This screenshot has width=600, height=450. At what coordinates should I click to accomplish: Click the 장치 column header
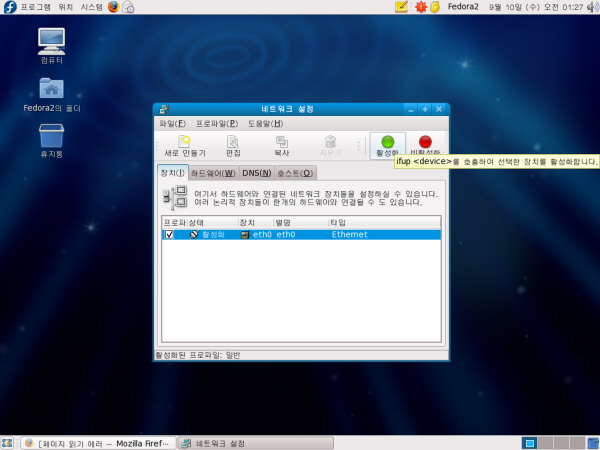pyautogui.click(x=256, y=223)
